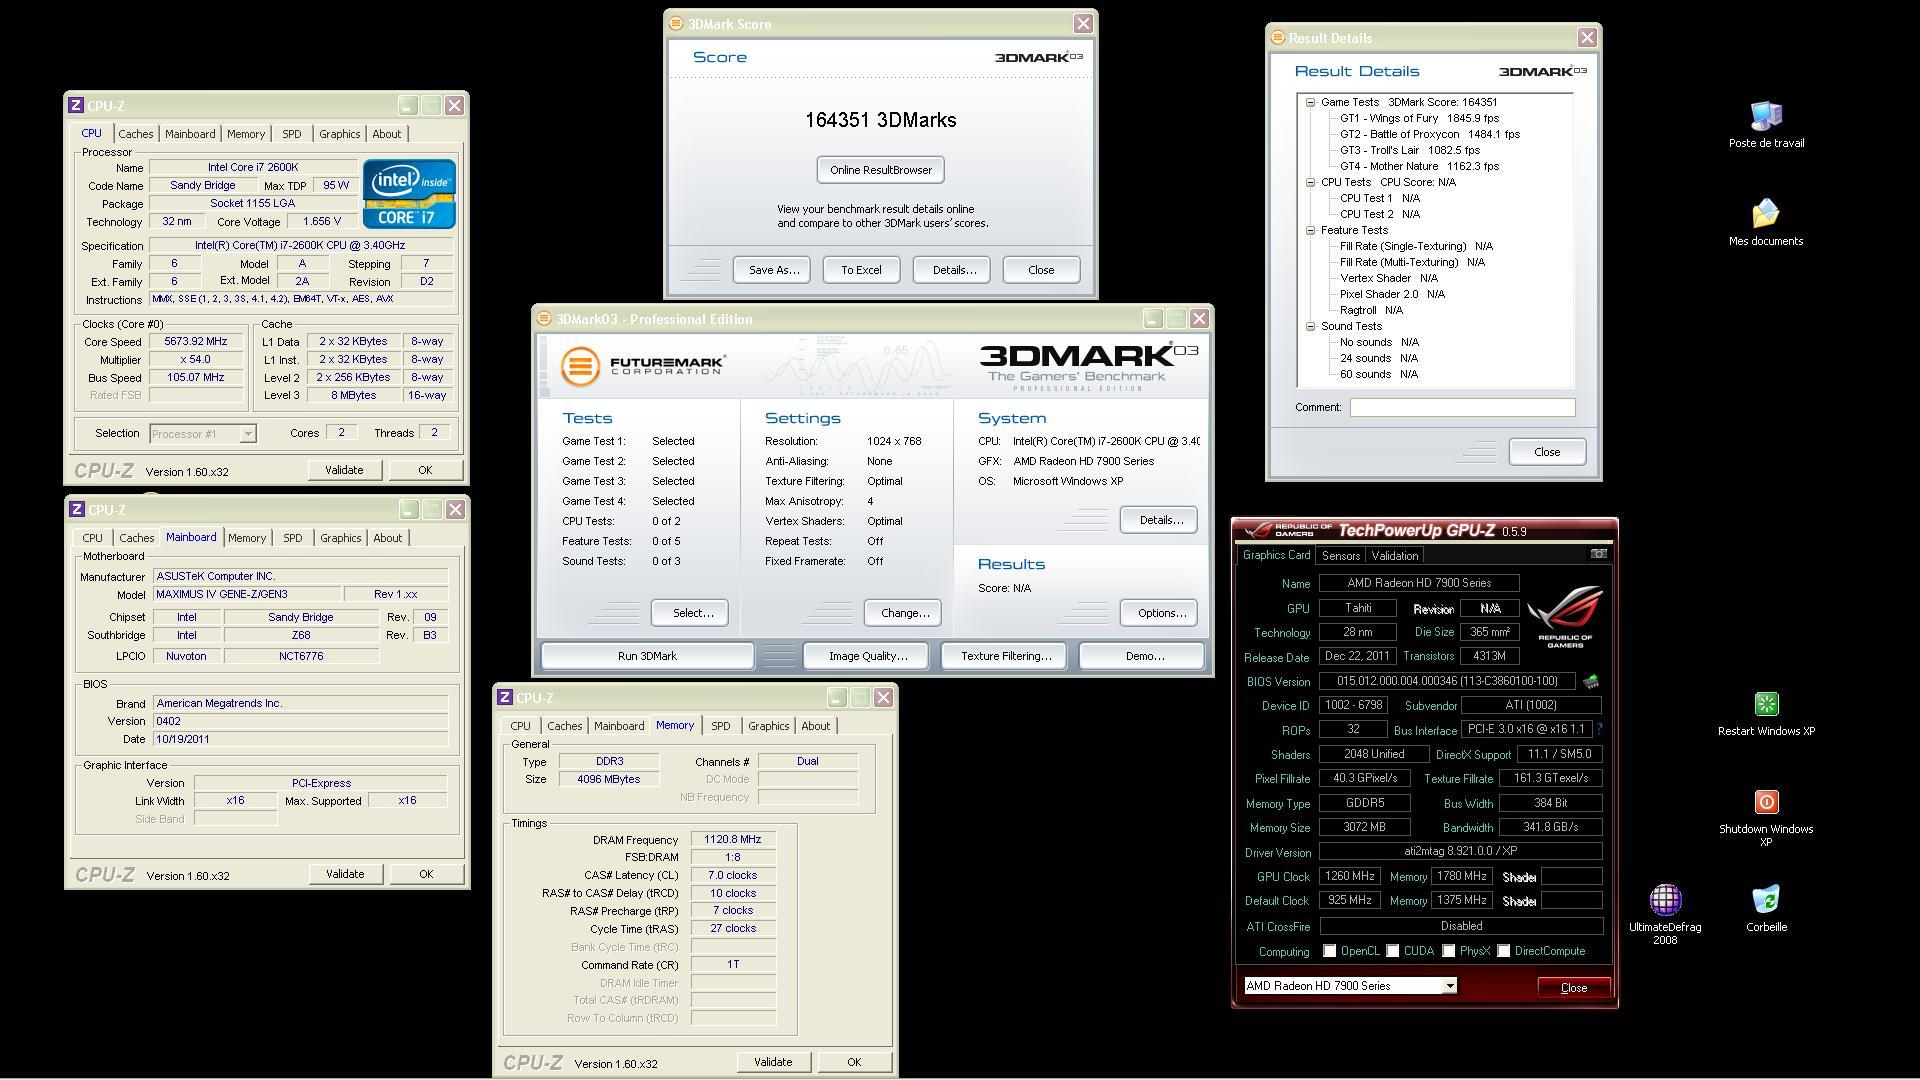
Task: Open About tab in CPU-Z Memory window
Action: 815,726
